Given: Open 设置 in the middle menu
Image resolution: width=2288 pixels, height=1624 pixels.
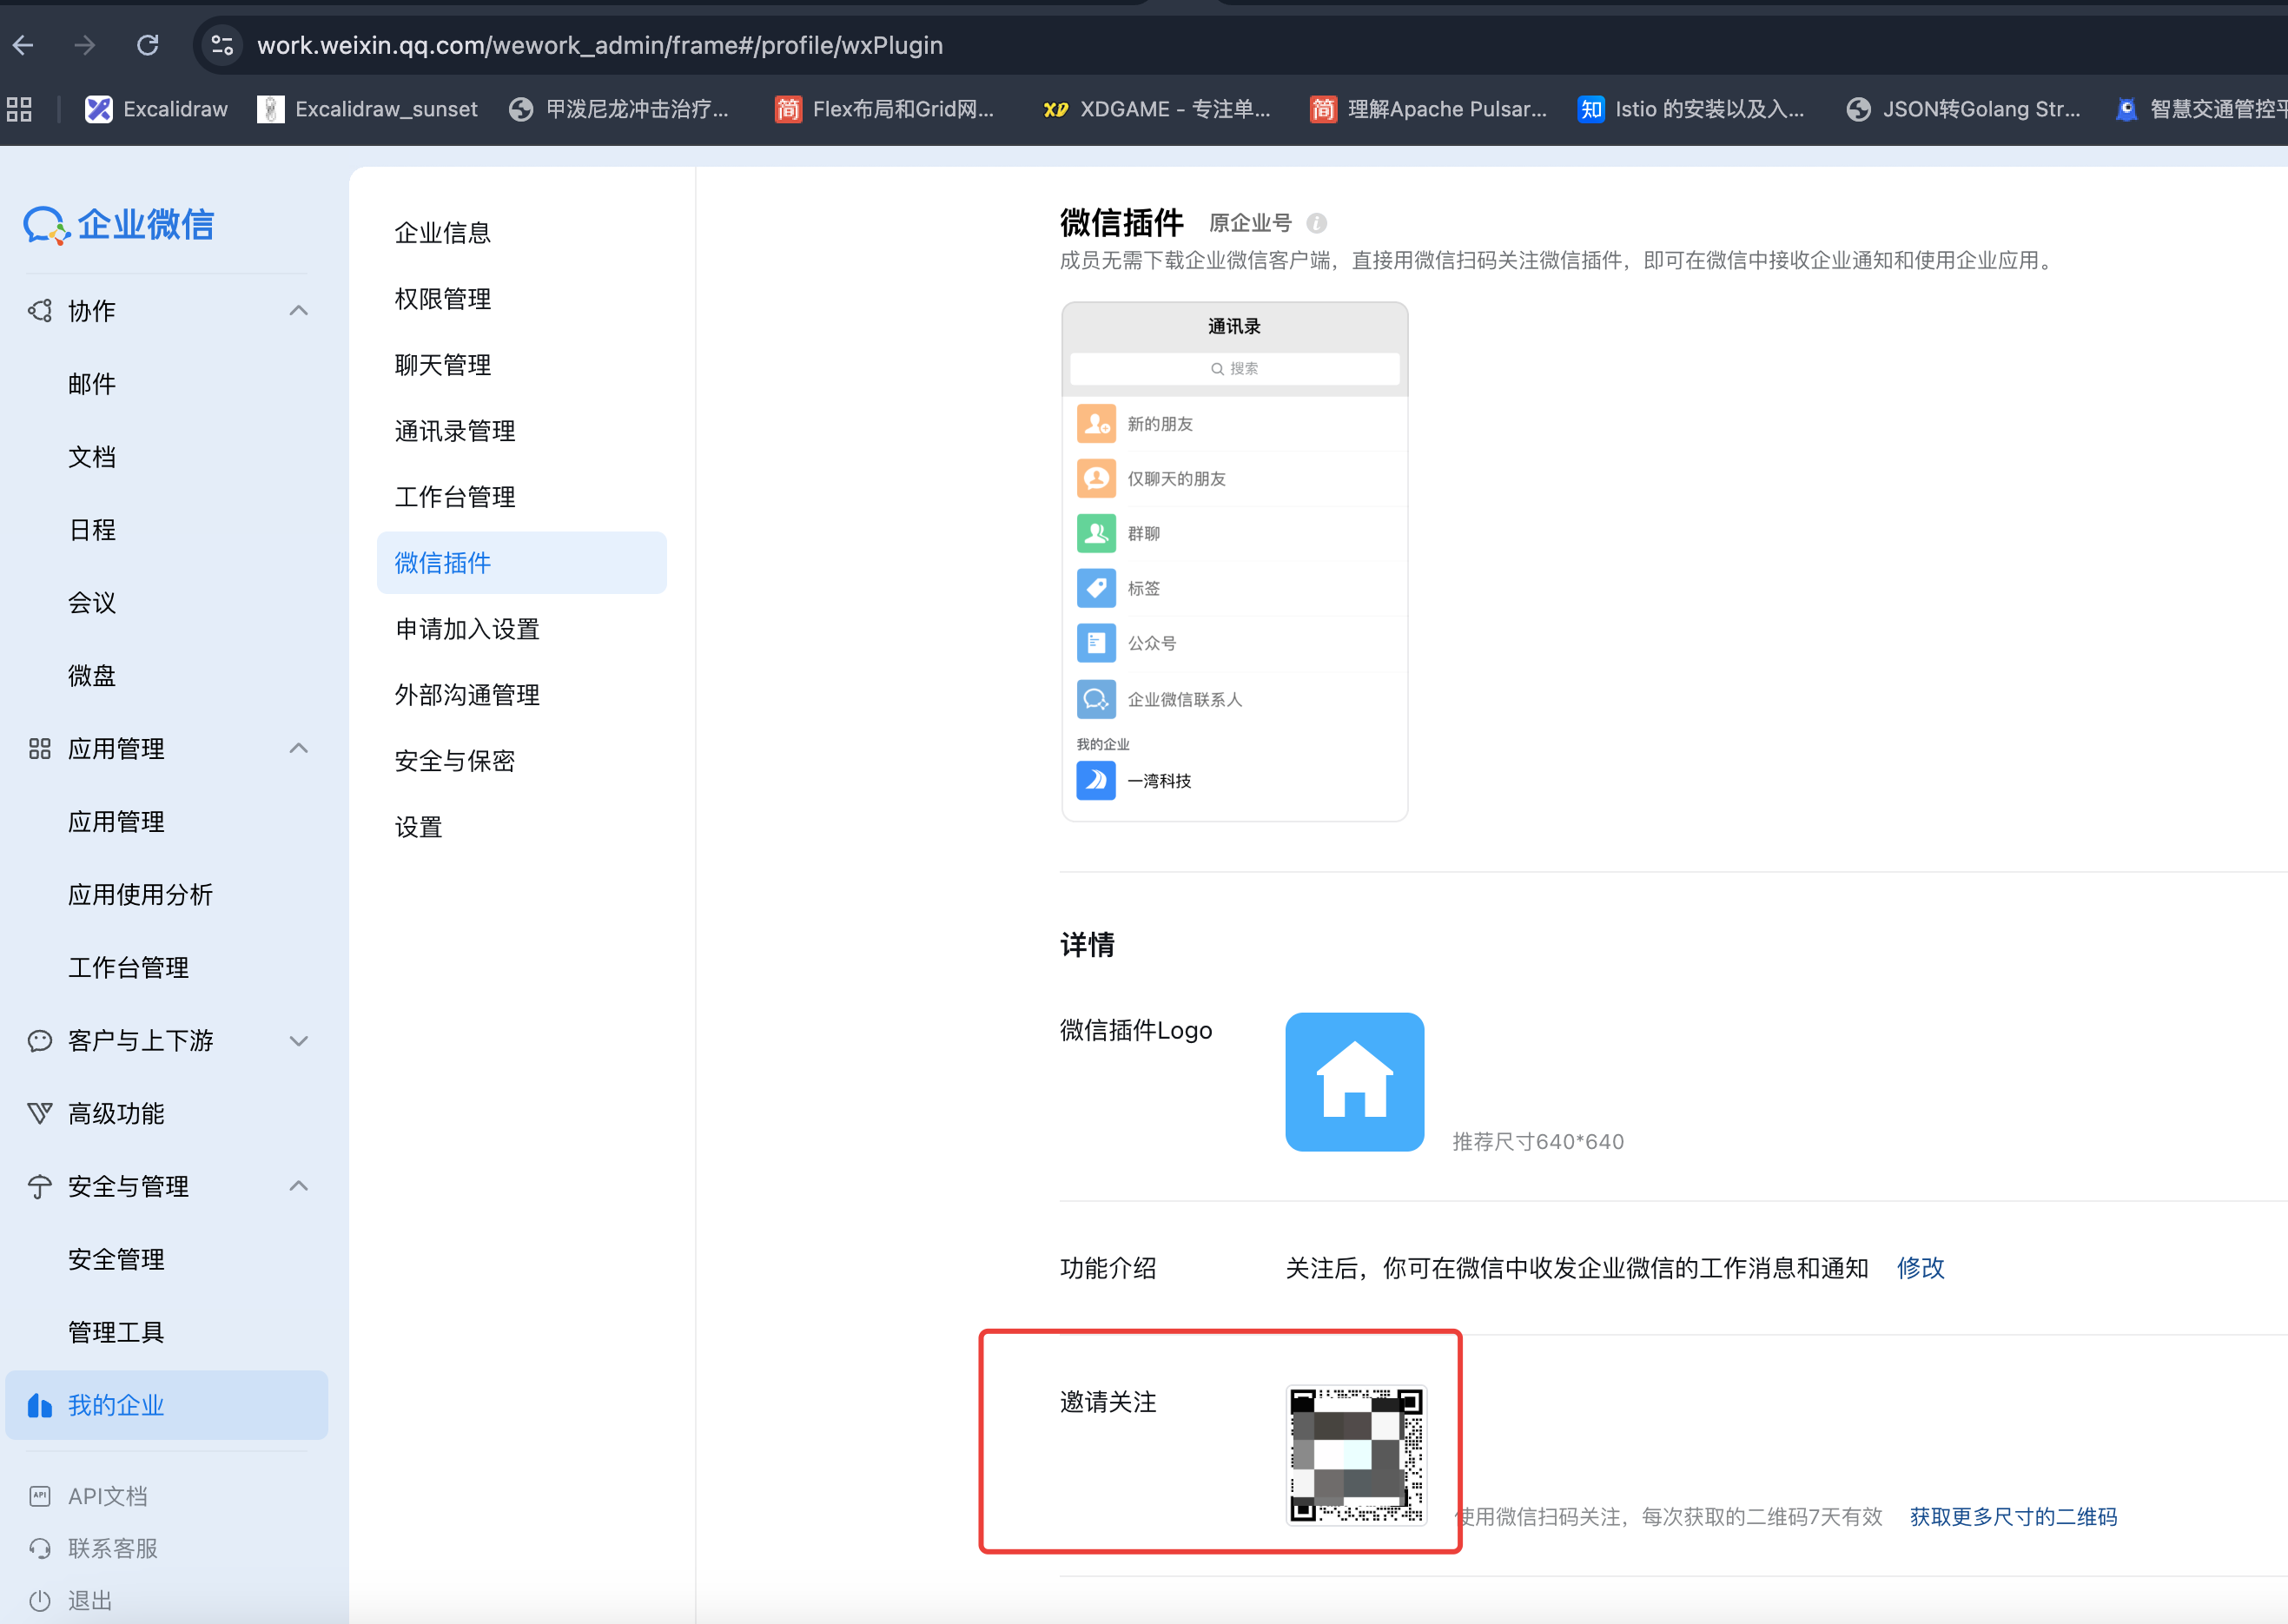Looking at the screenshot, I should (418, 827).
